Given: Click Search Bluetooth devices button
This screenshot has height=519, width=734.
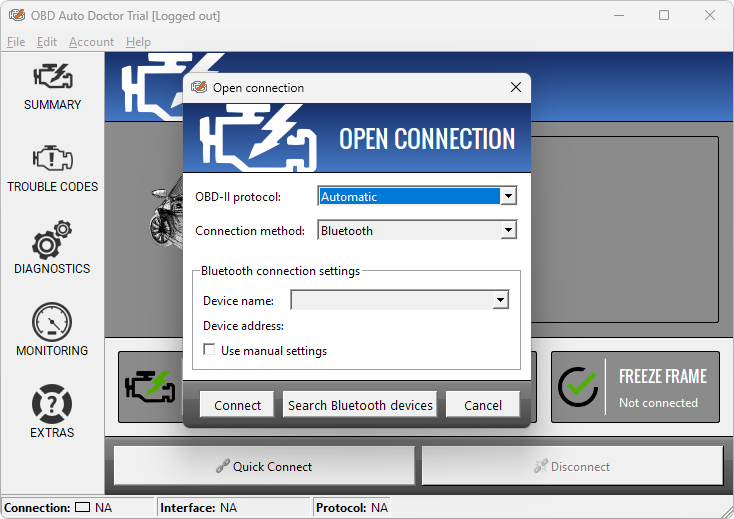Looking at the screenshot, I should [x=360, y=404].
